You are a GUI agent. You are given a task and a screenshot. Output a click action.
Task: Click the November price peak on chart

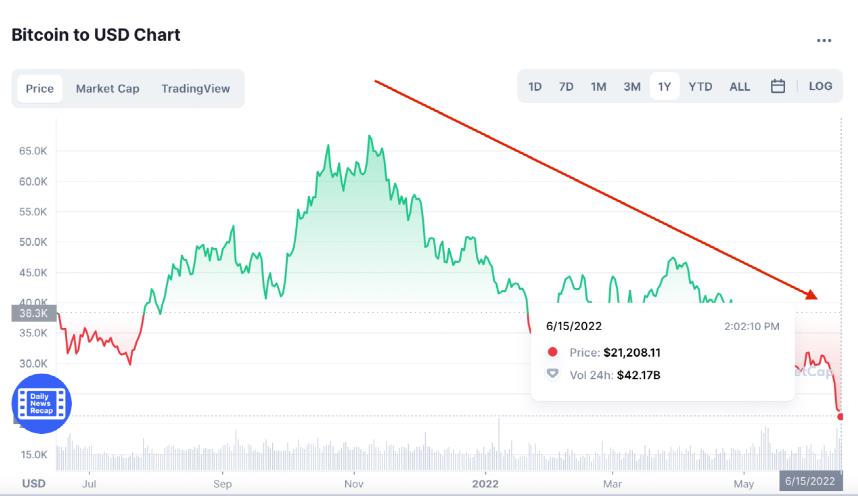click(x=370, y=137)
